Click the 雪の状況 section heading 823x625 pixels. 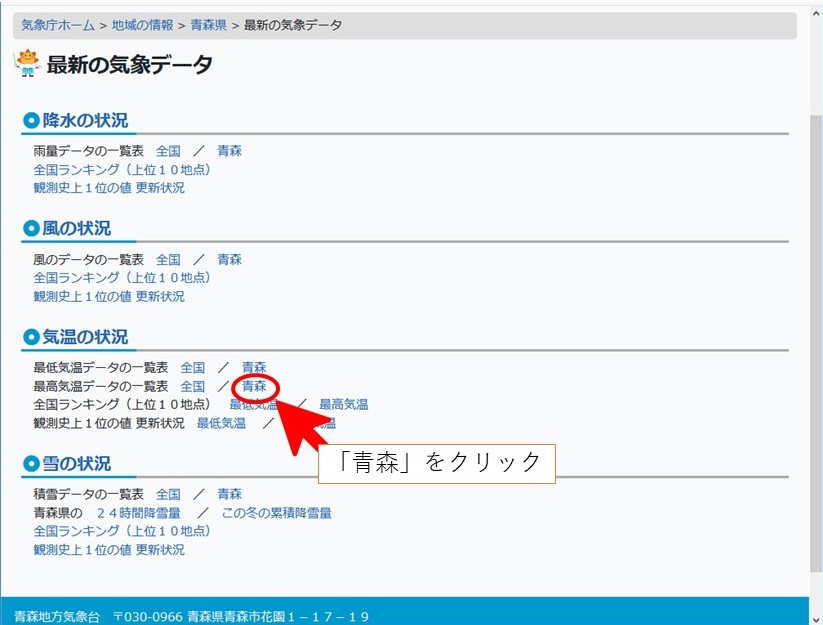pyautogui.click(x=77, y=464)
